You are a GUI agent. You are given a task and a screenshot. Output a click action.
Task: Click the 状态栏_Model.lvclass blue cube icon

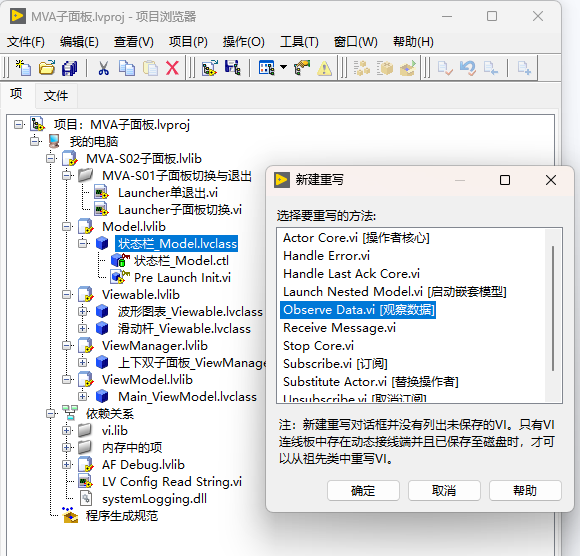pos(102,244)
